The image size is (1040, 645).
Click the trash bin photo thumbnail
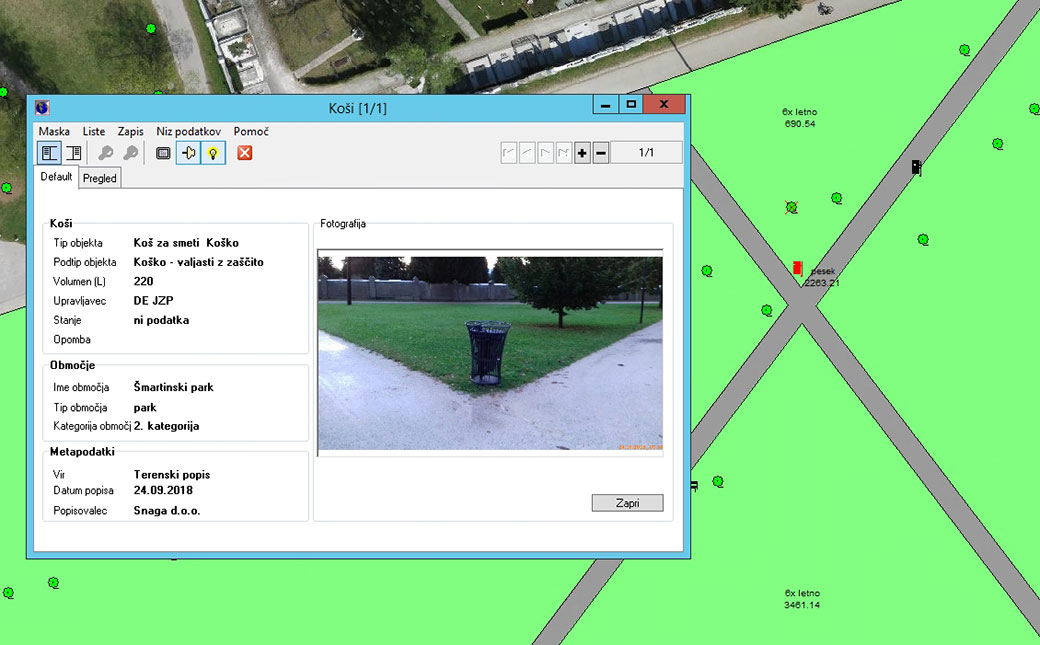click(490, 353)
